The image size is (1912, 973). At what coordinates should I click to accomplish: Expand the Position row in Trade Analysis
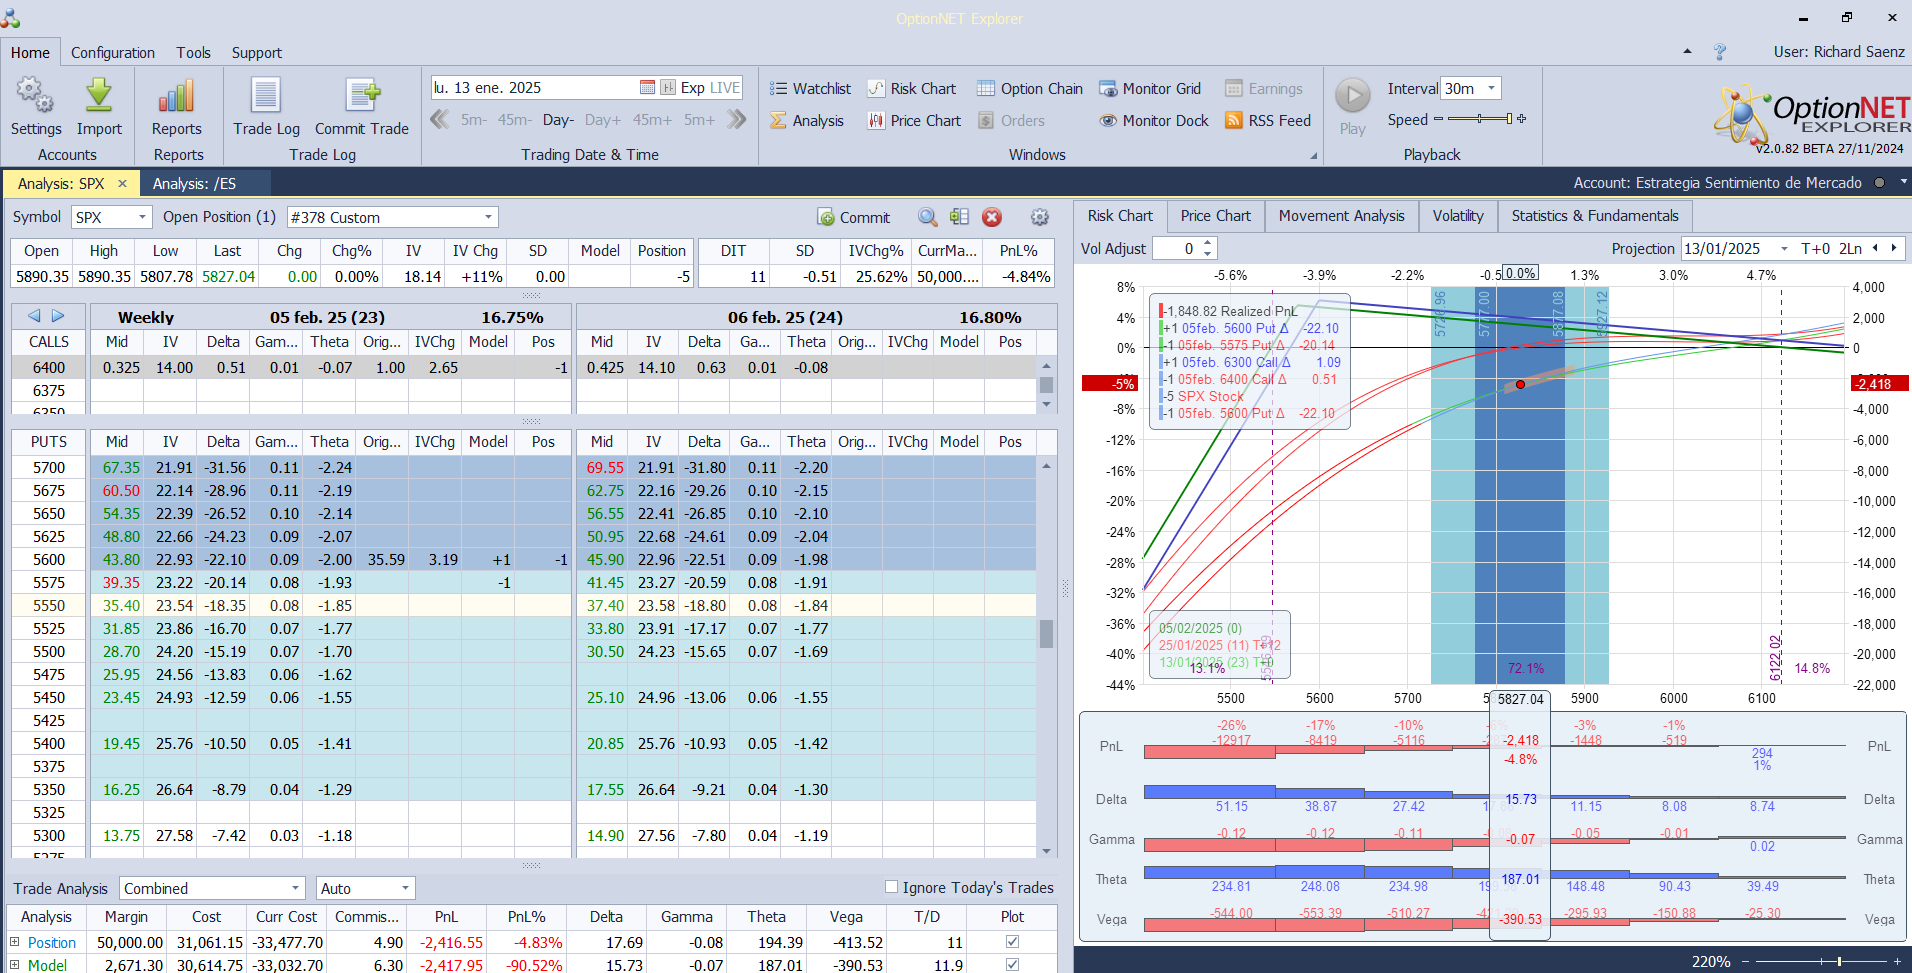click(15, 942)
